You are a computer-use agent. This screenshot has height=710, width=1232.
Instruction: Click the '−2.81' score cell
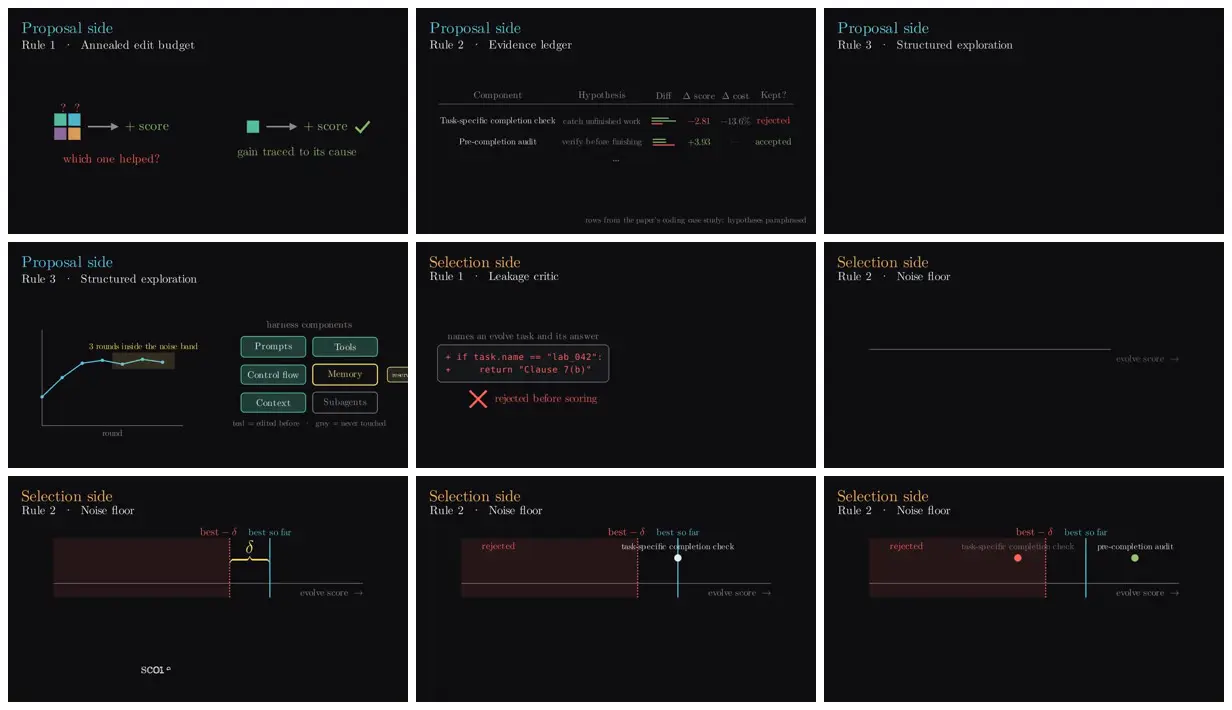(698, 121)
